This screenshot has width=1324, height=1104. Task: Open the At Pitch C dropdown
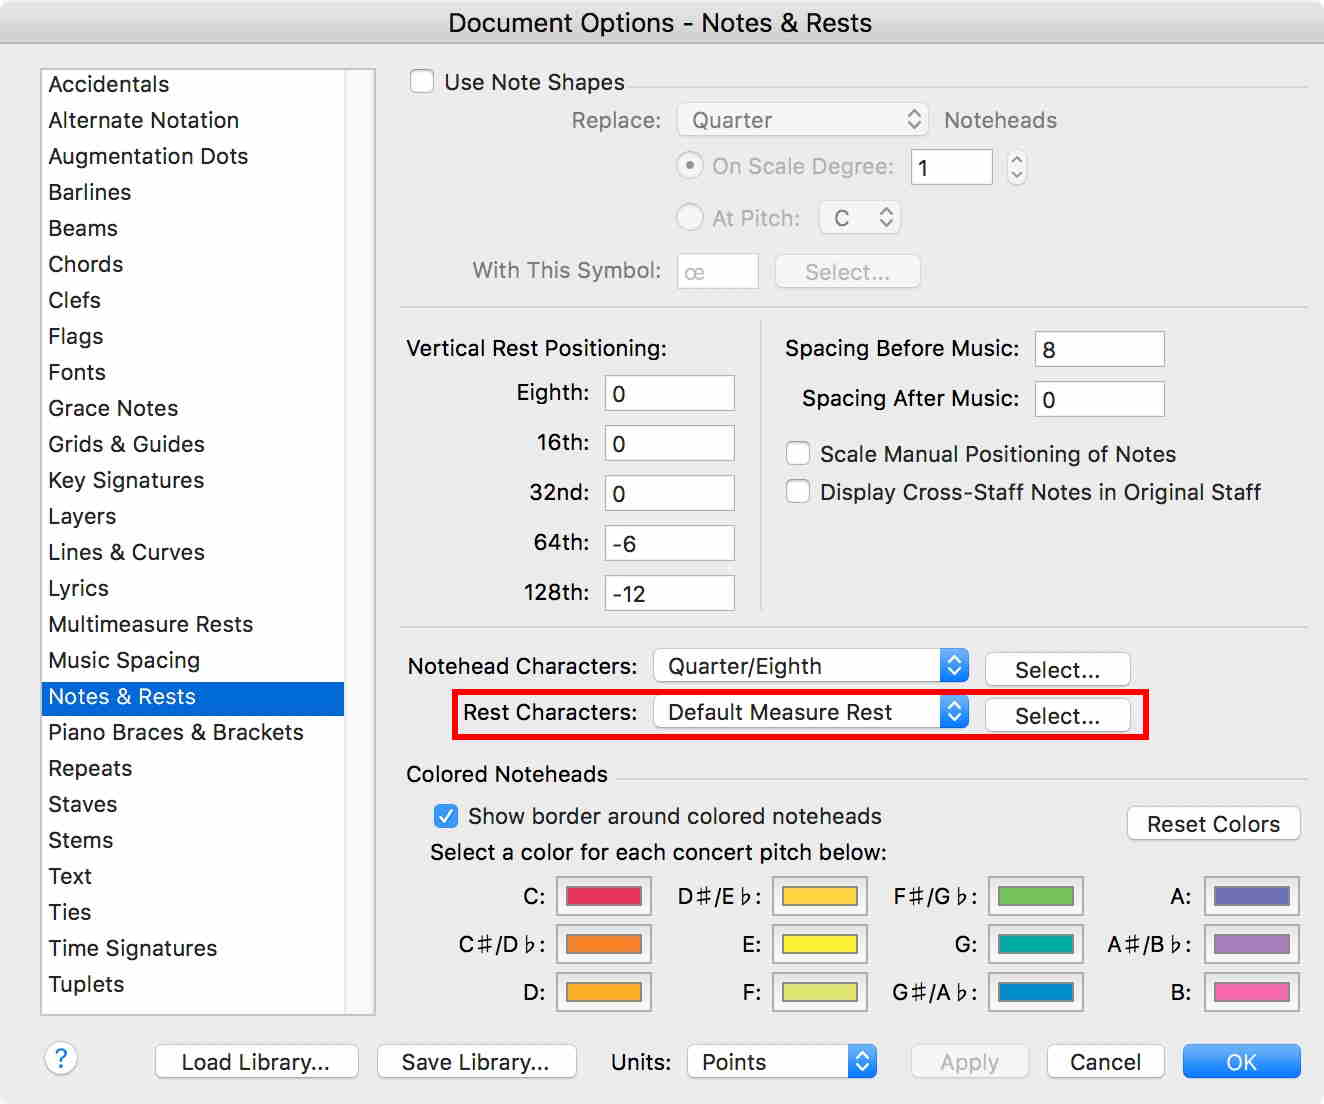click(860, 217)
